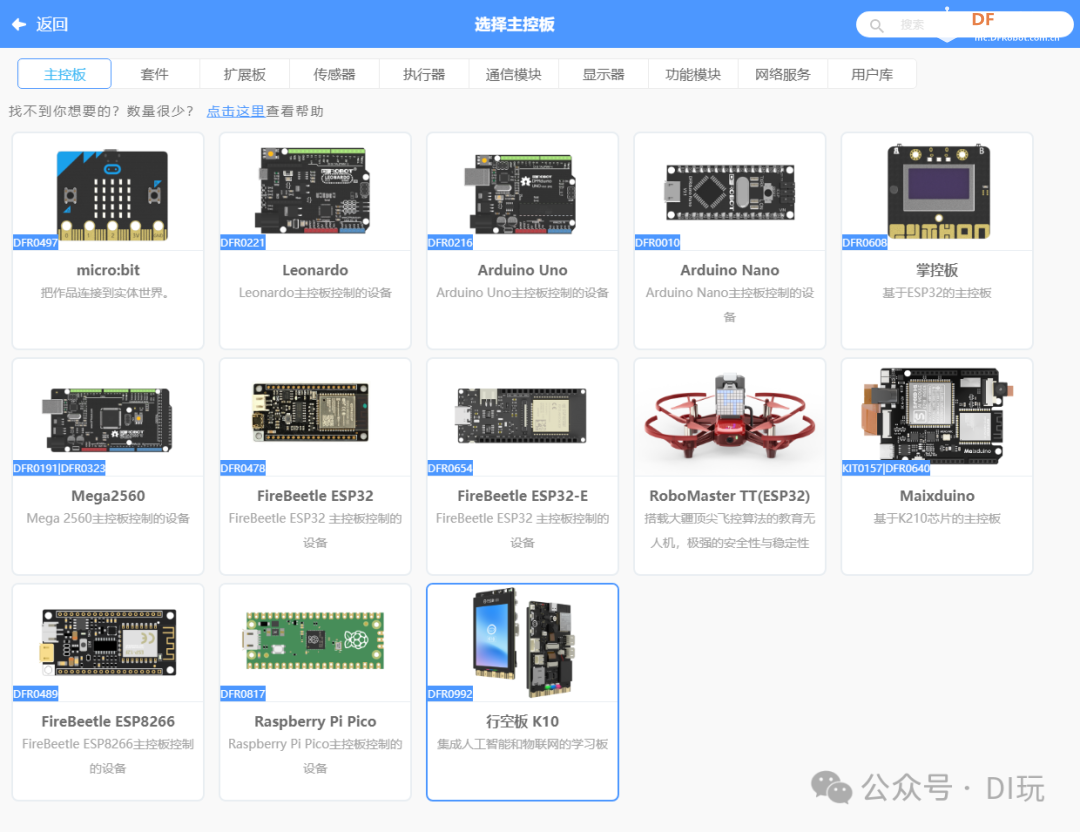Go back with the 返回 arrow icon

[x=19, y=25]
